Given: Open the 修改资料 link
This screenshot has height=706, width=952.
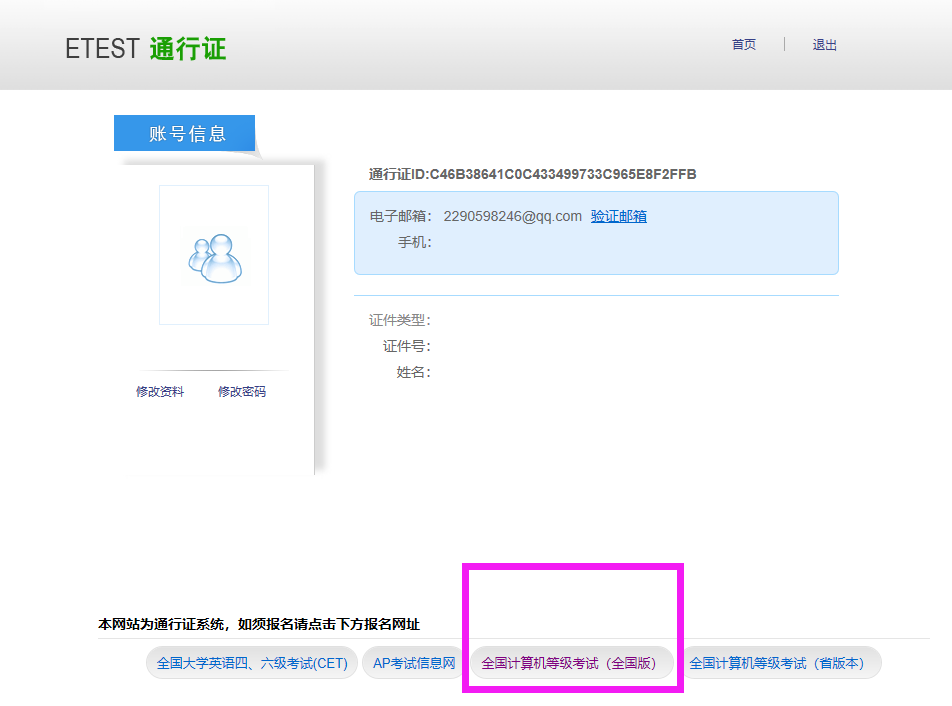Looking at the screenshot, I should pos(160,392).
